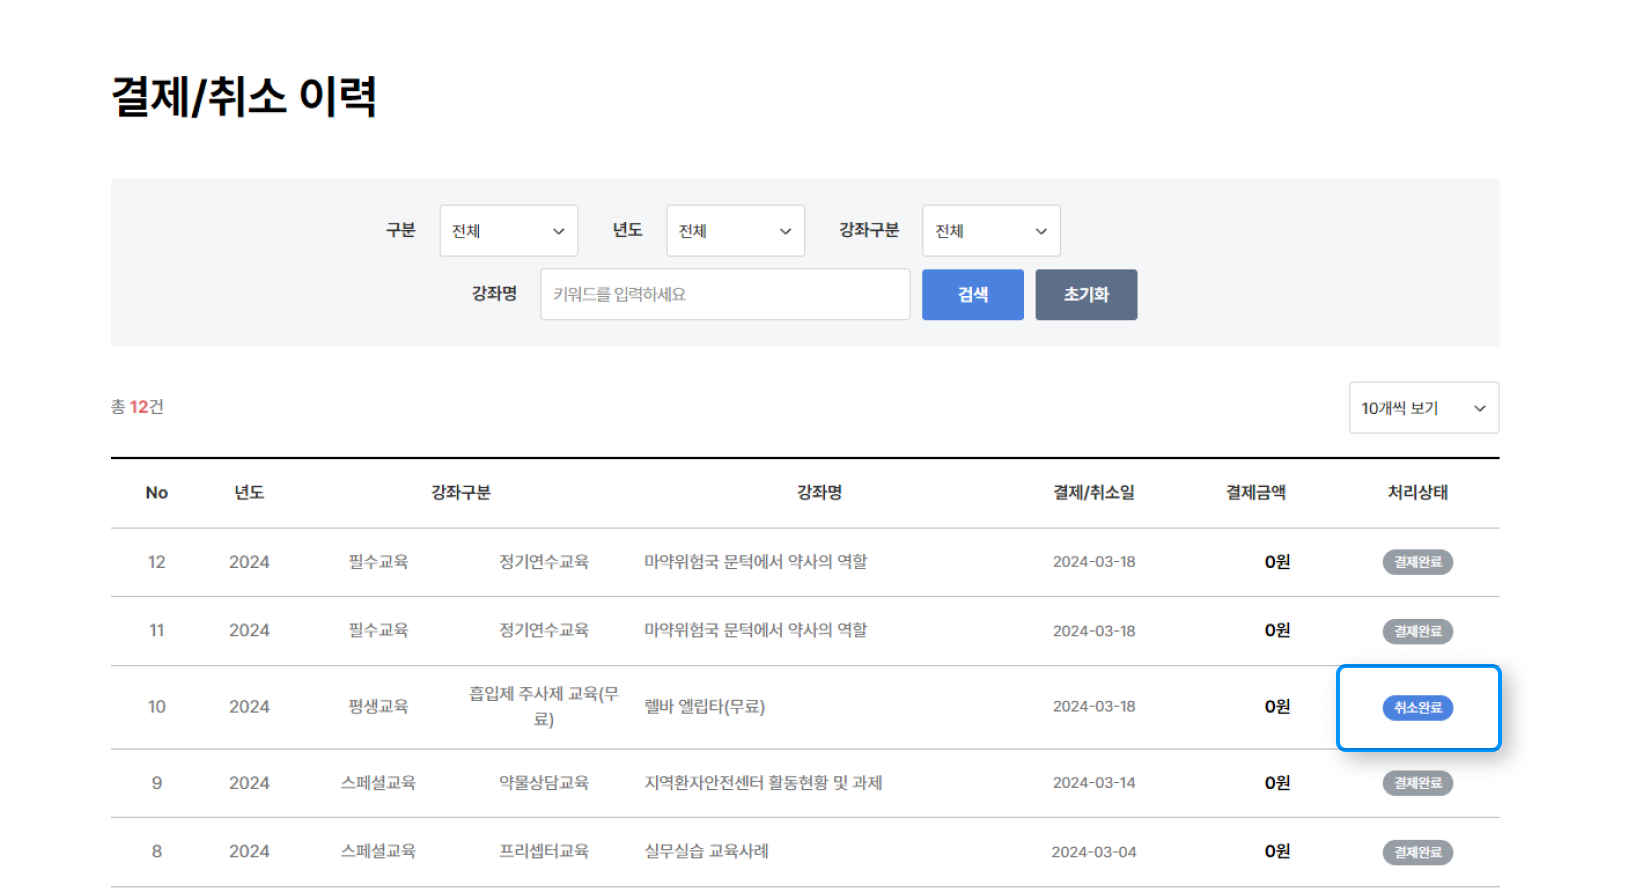Click the 0원 amount in row 10

1277,706
